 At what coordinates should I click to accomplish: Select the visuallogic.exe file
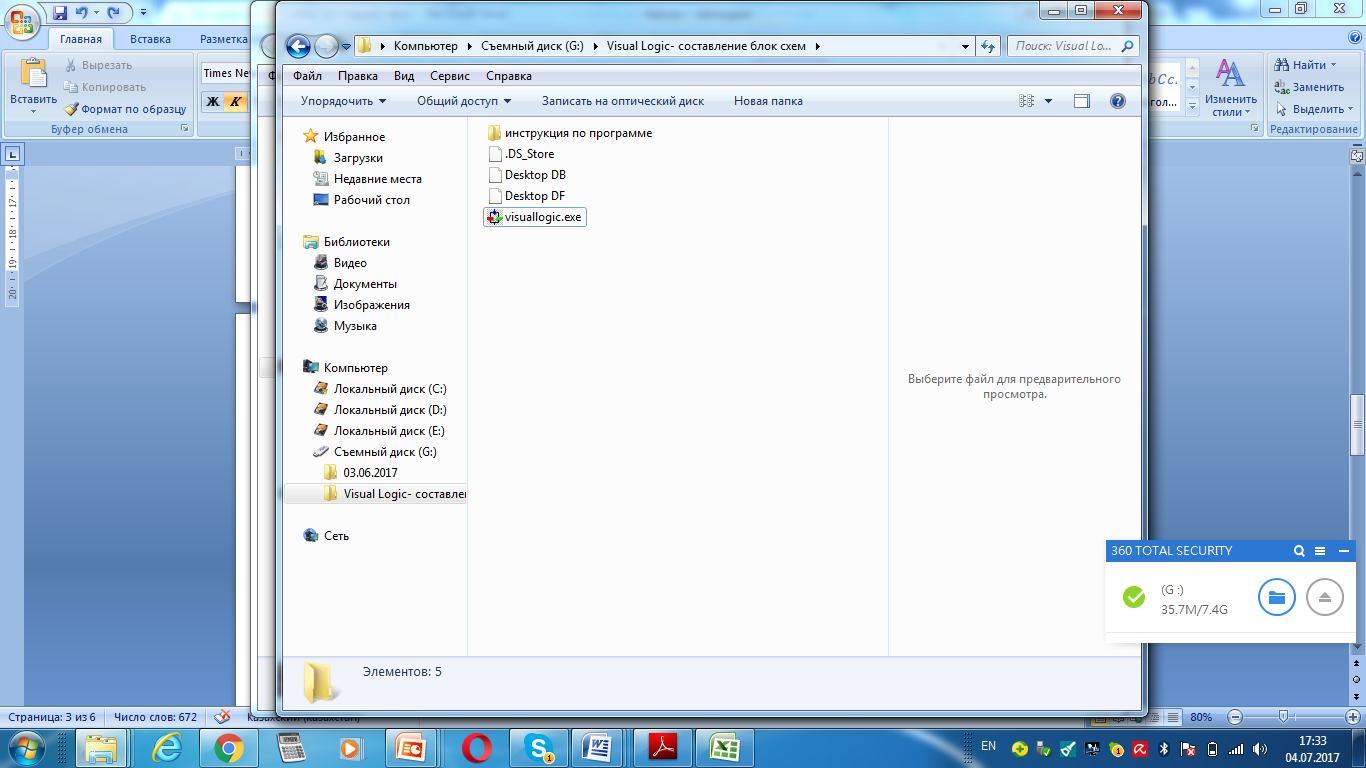pyautogui.click(x=534, y=217)
